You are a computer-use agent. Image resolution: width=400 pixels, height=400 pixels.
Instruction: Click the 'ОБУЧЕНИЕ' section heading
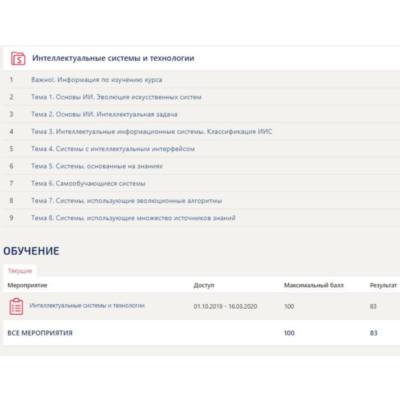point(31,251)
